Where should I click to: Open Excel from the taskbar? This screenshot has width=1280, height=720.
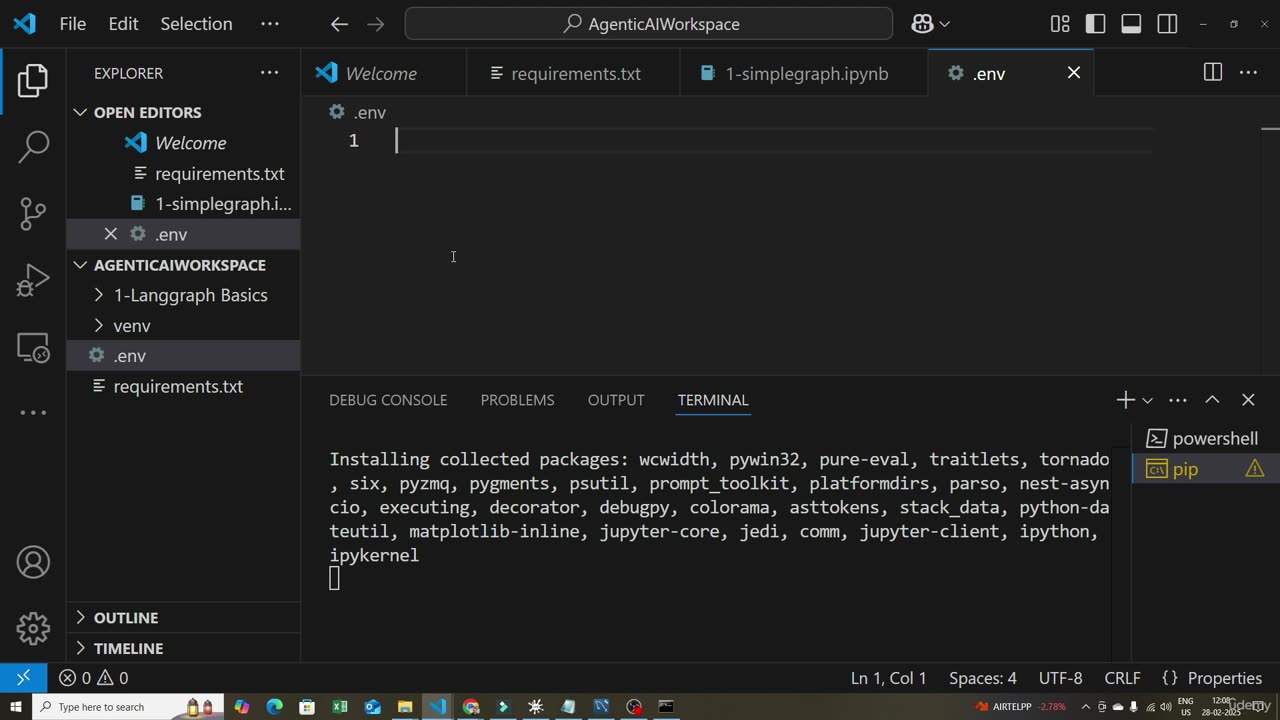(340, 707)
